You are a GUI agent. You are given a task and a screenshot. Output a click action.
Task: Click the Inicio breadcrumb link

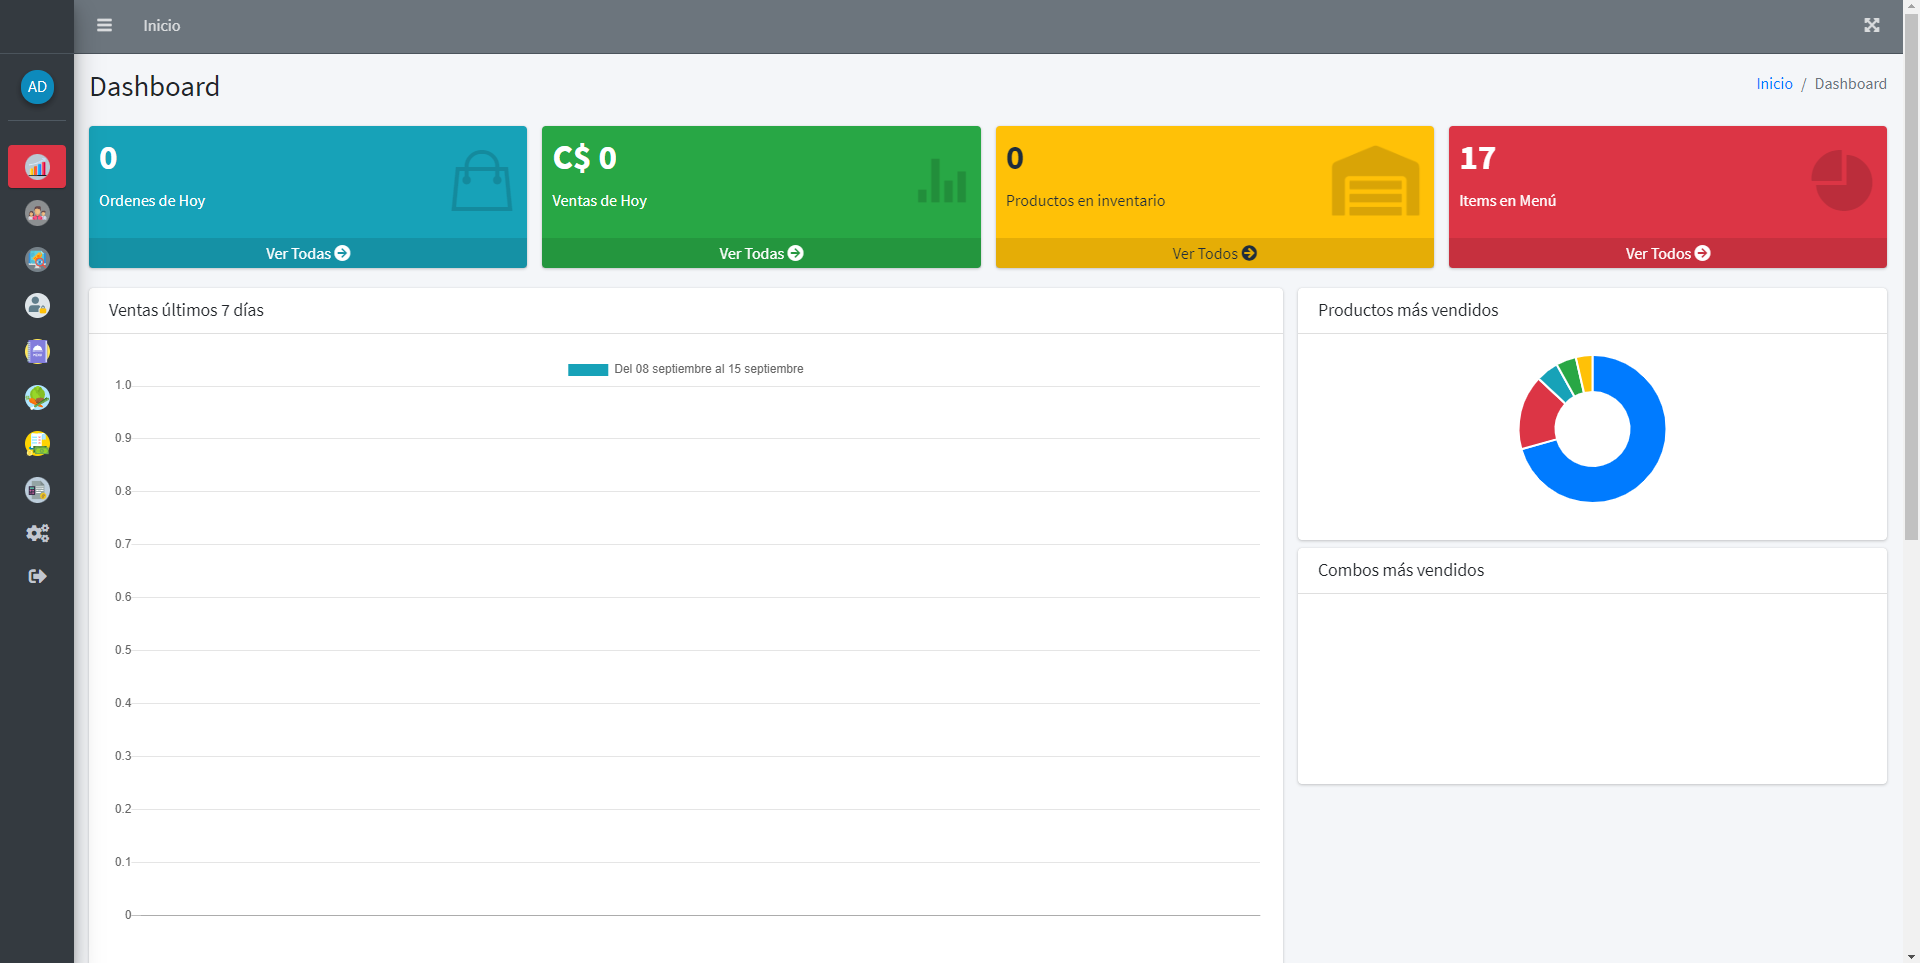1774,84
